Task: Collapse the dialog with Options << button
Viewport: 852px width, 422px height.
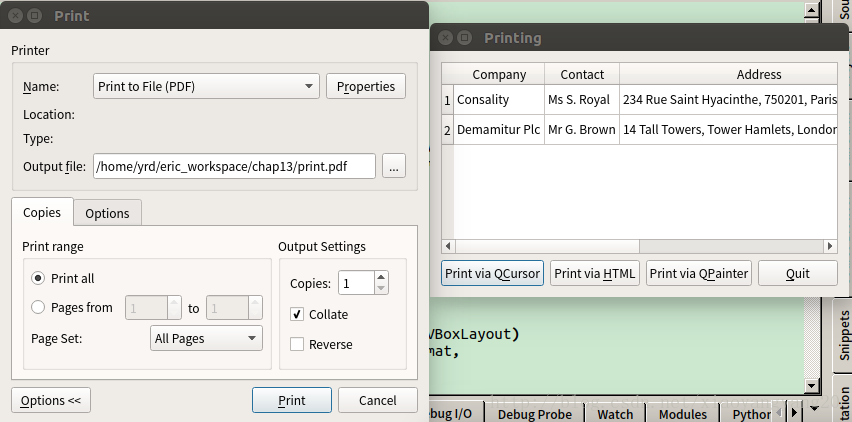Action: 51,400
